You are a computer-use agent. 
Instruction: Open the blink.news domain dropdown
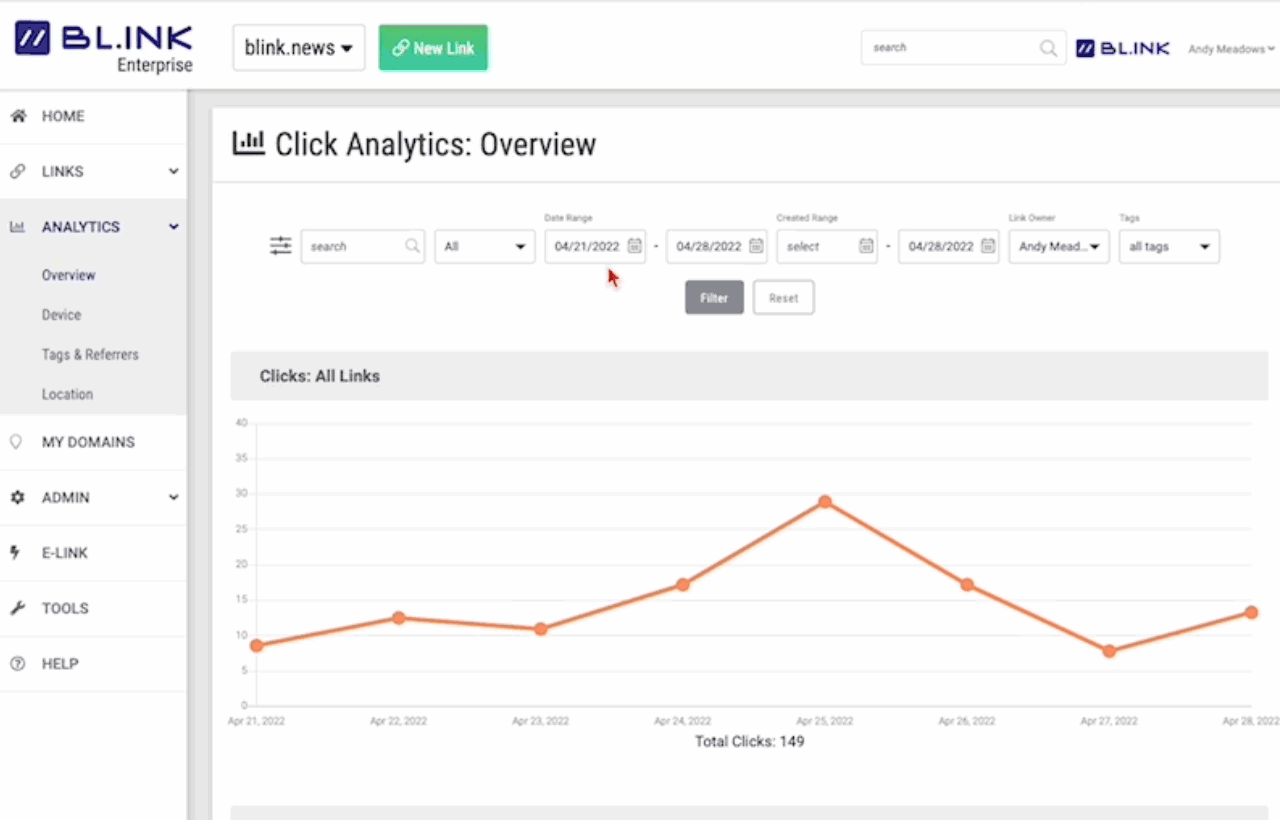pos(299,48)
